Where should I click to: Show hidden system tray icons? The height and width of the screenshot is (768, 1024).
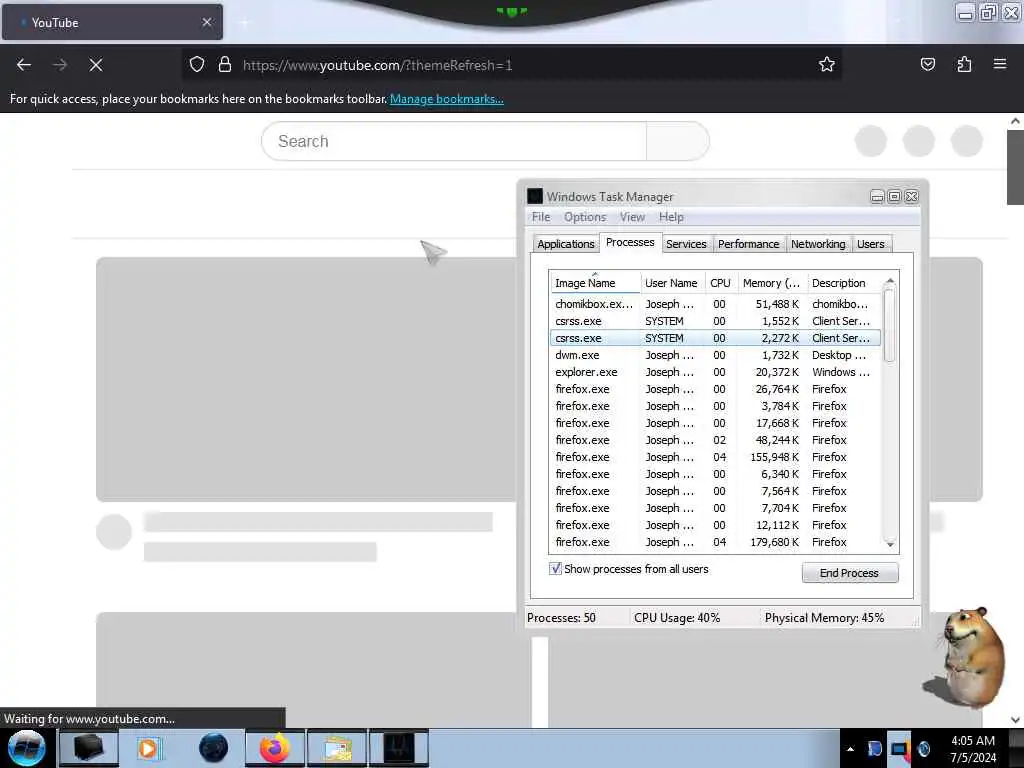coord(850,749)
